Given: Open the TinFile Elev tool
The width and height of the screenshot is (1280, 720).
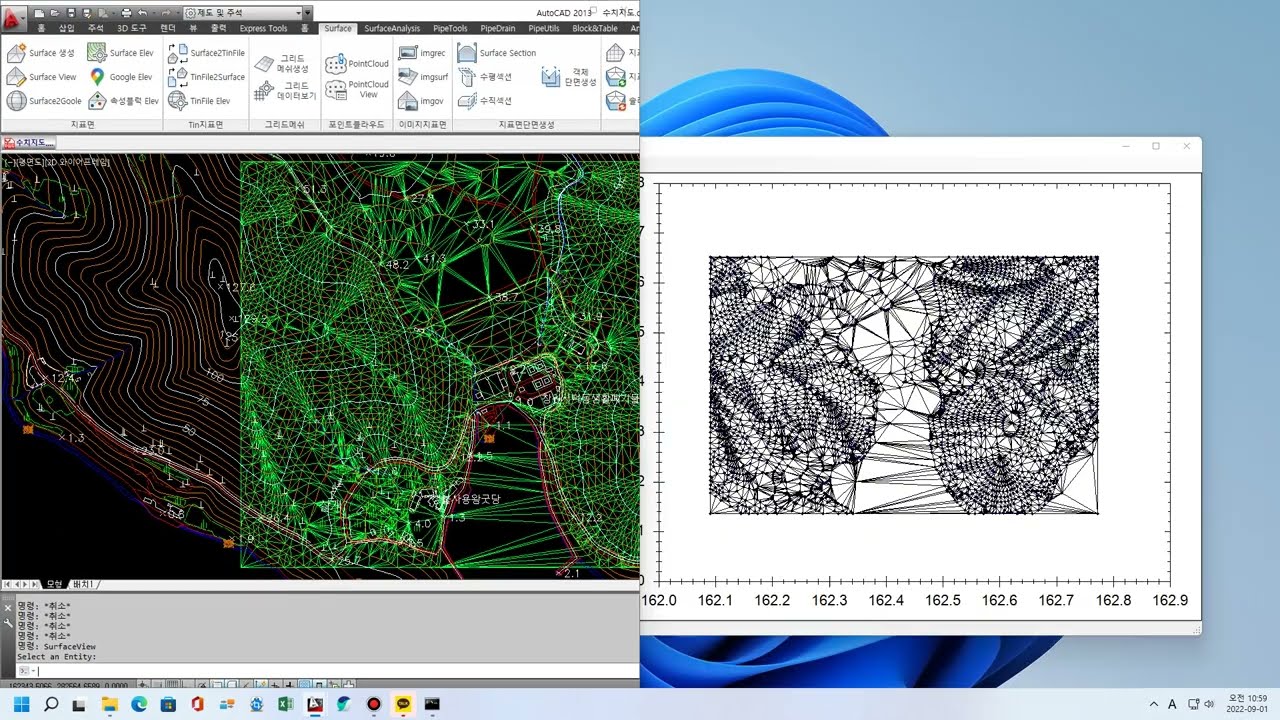Looking at the screenshot, I should point(178,101).
